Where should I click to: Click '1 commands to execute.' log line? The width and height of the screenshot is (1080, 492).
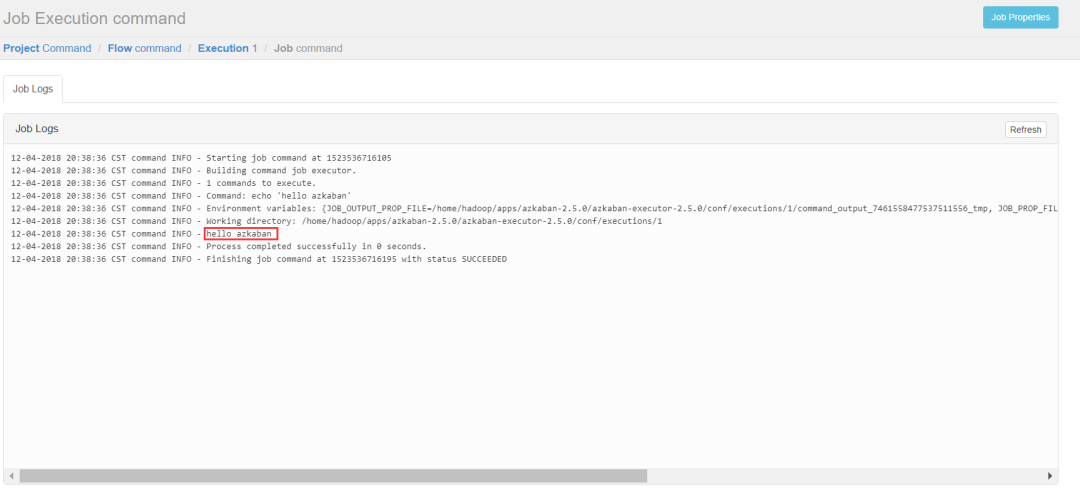click(x=163, y=183)
